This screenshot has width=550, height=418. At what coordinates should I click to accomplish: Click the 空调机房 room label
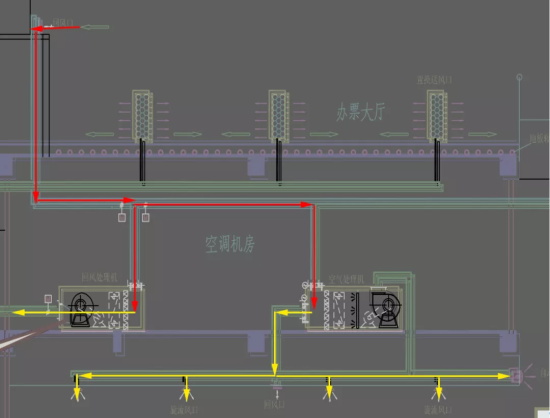[x=230, y=244]
